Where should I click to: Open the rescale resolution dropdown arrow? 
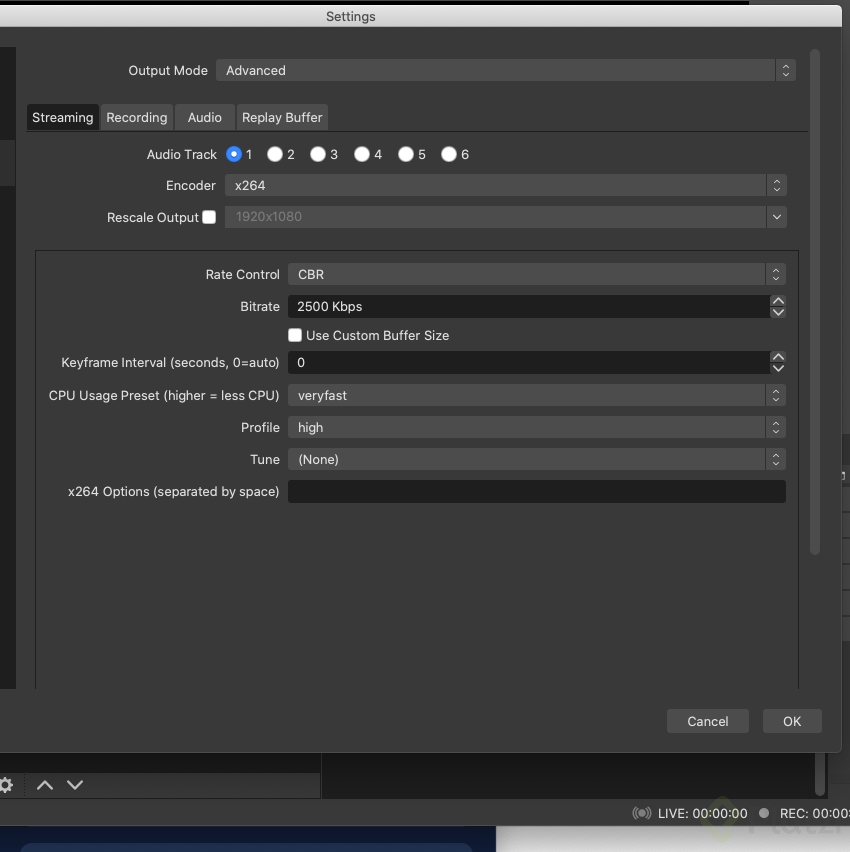pos(777,217)
